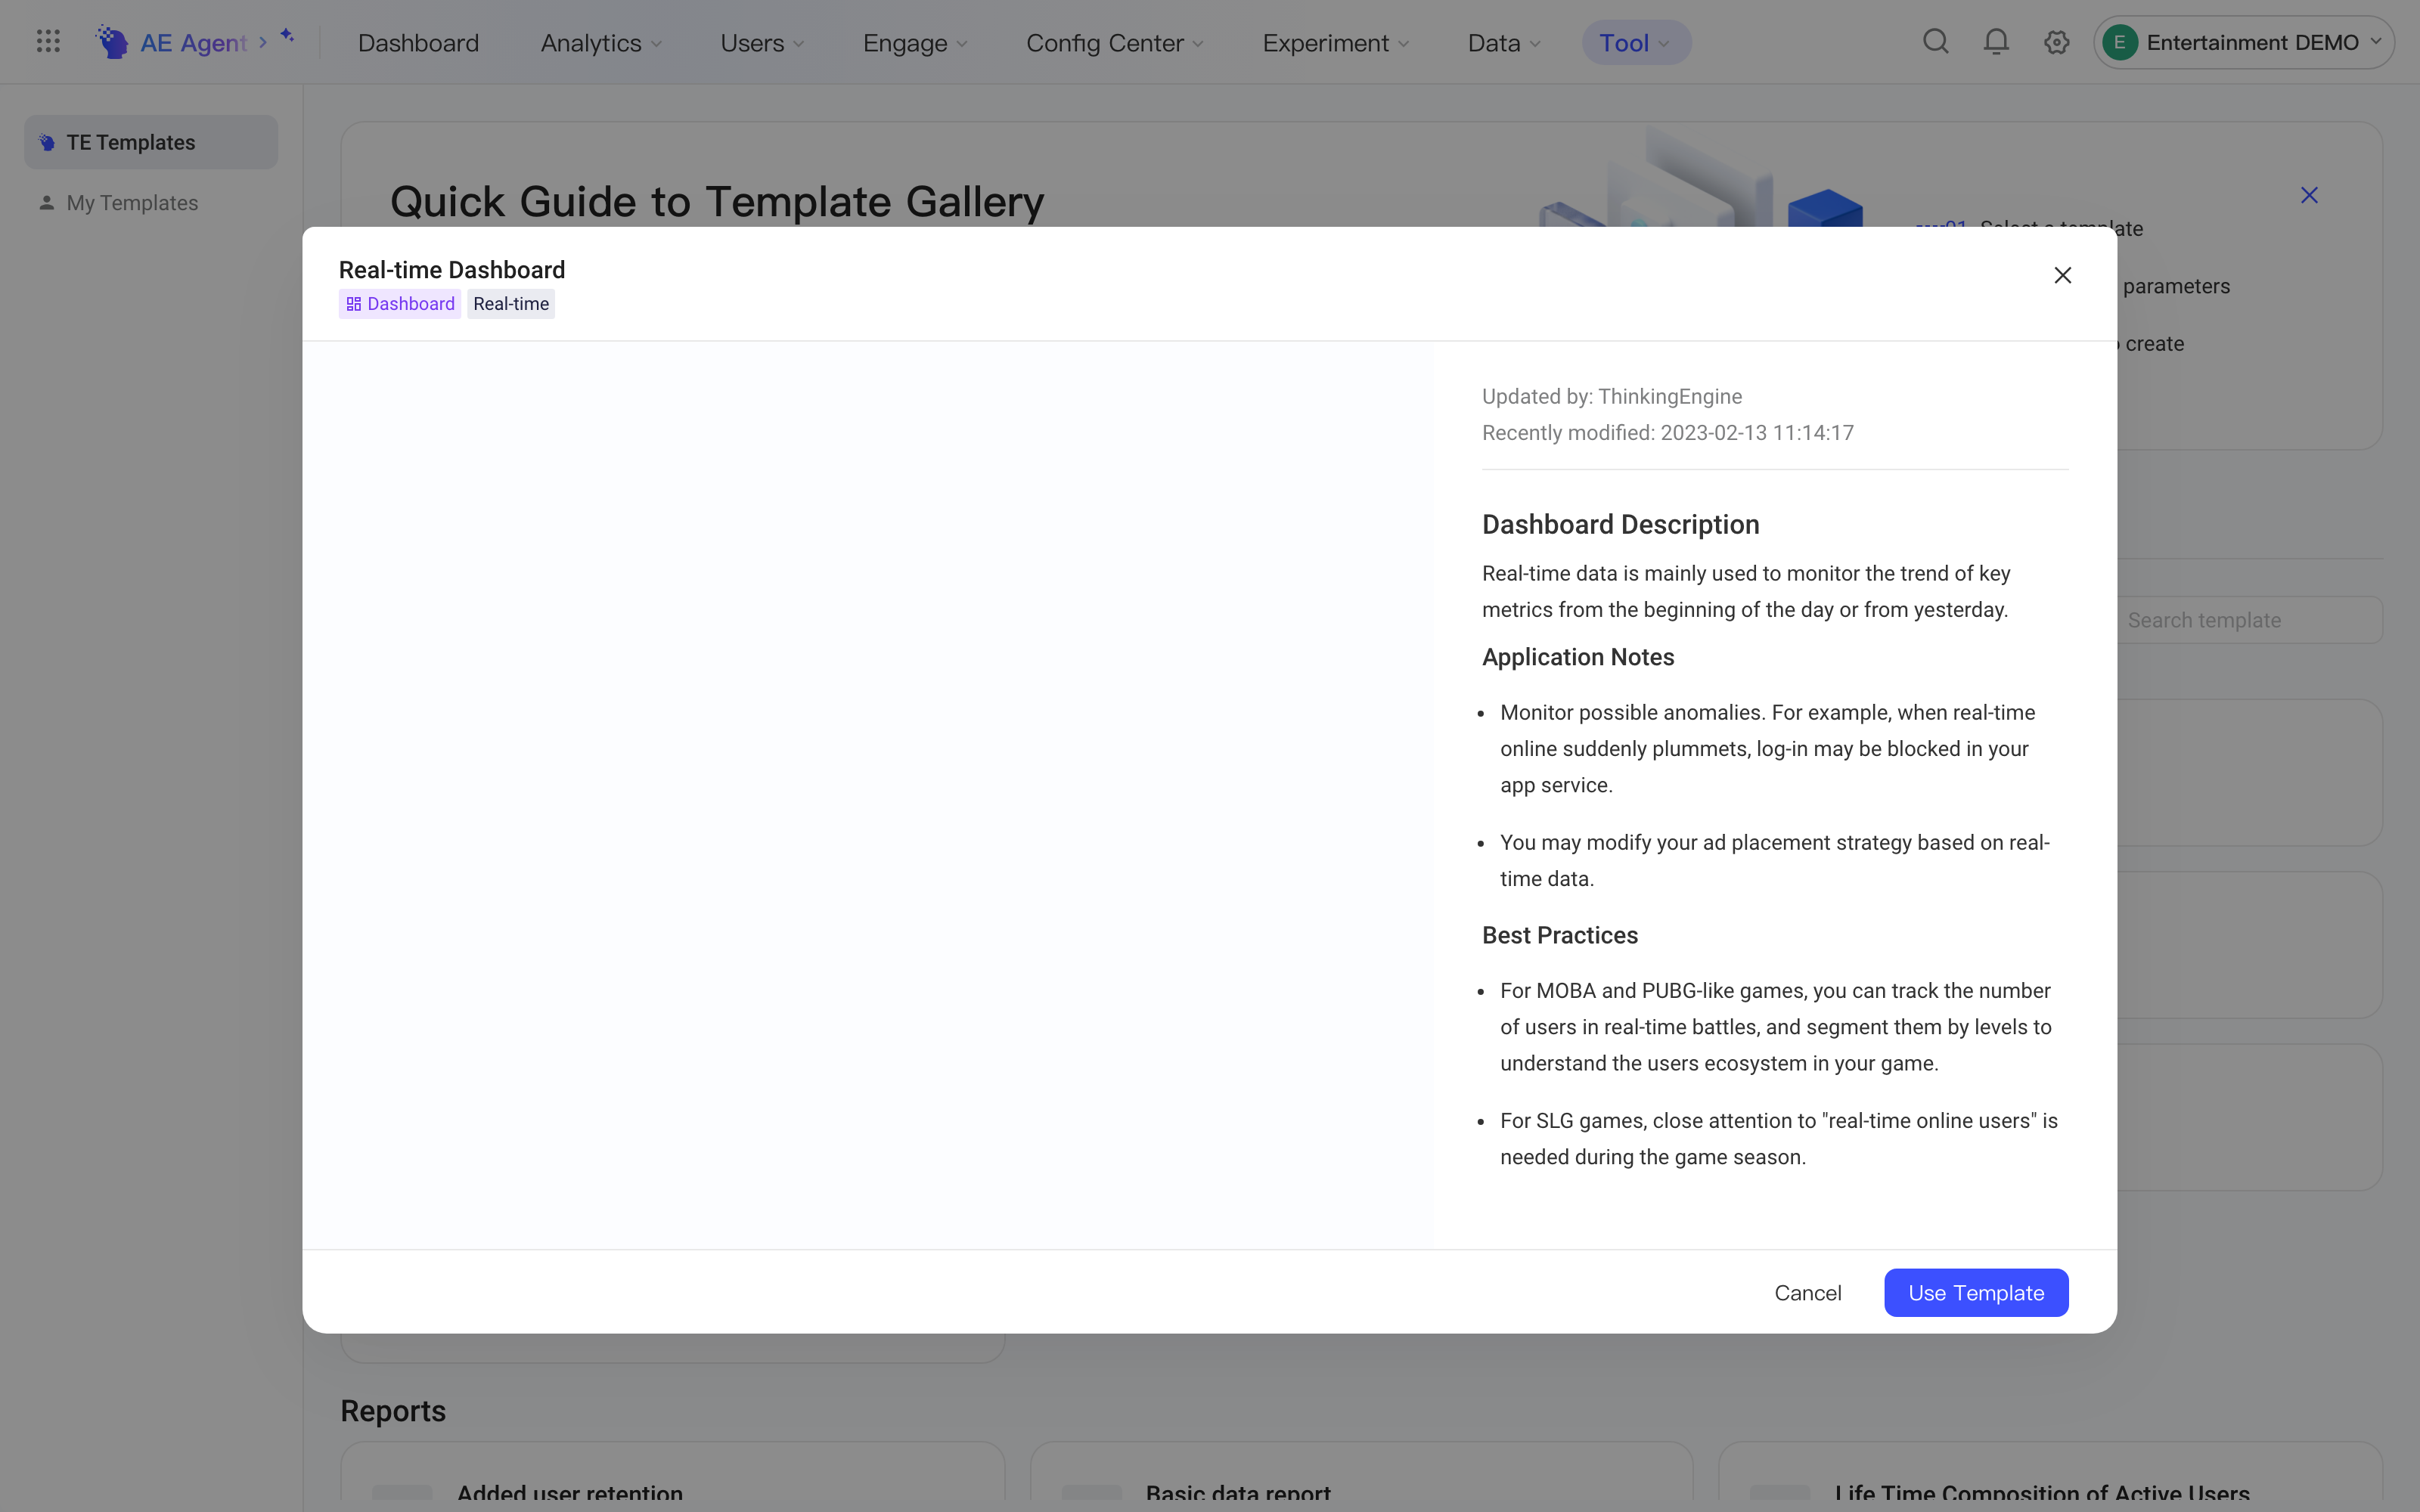Viewport: 2420px width, 1512px height.
Task: Open the Tool menu
Action: (x=1636, y=43)
